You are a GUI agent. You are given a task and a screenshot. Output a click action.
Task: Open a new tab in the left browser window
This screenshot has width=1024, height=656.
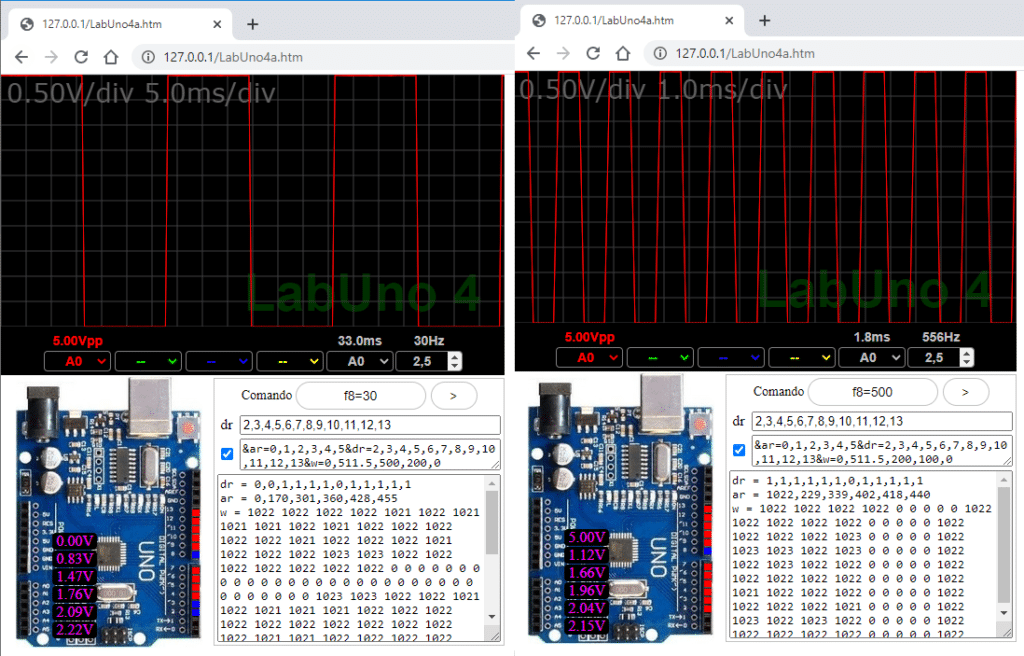pyautogui.click(x=253, y=24)
